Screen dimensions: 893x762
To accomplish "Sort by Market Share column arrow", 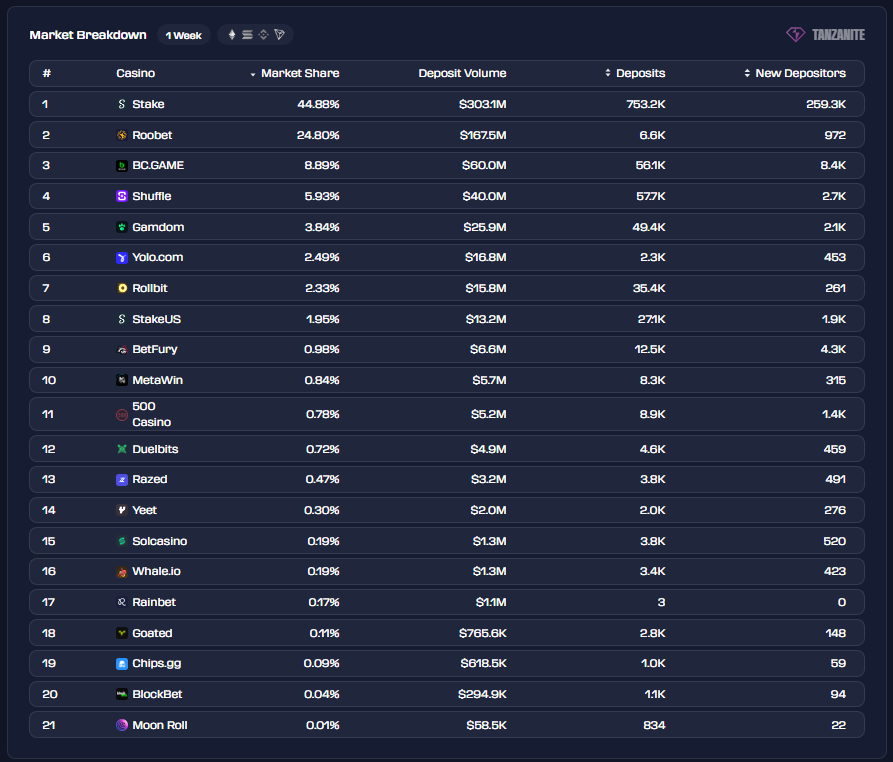I will [x=253, y=74].
